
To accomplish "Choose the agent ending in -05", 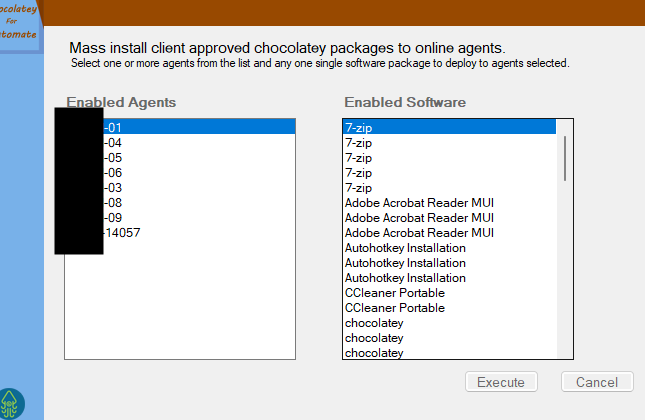I will coord(180,158).
